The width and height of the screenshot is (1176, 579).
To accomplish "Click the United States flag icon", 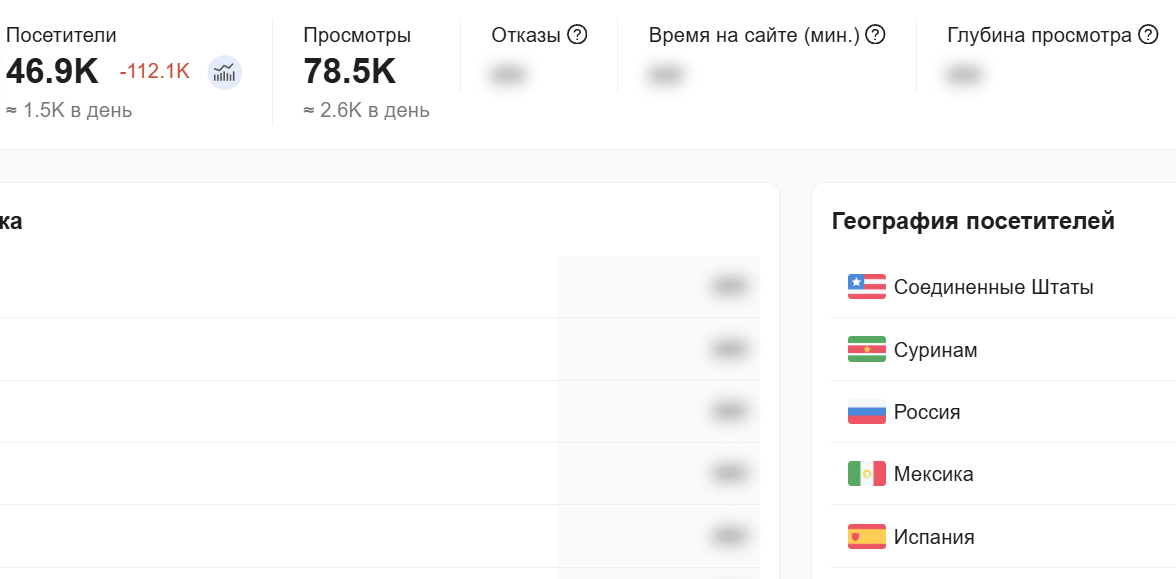I will [867, 287].
